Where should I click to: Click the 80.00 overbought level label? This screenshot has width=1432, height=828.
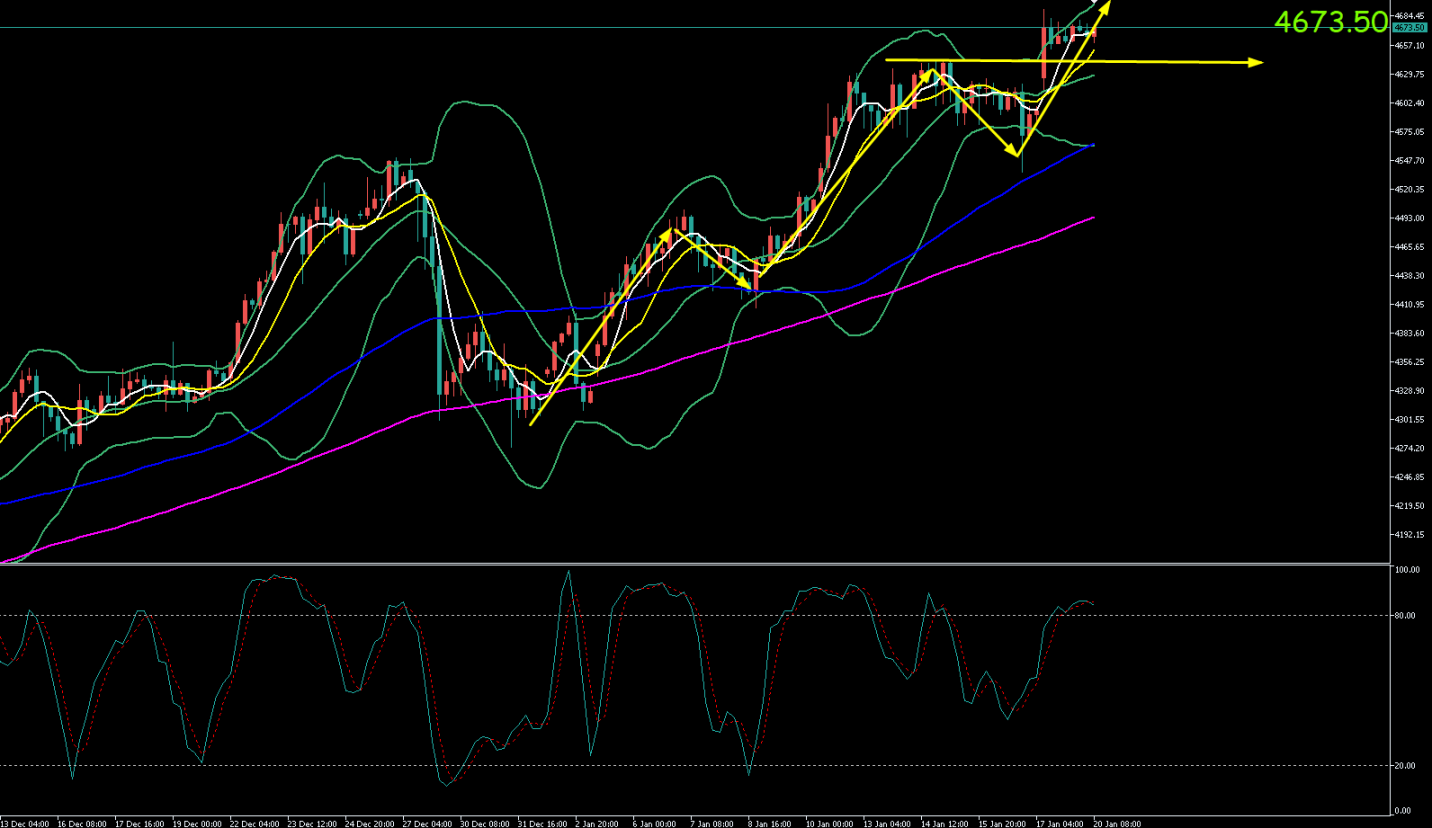coord(1406,616)
